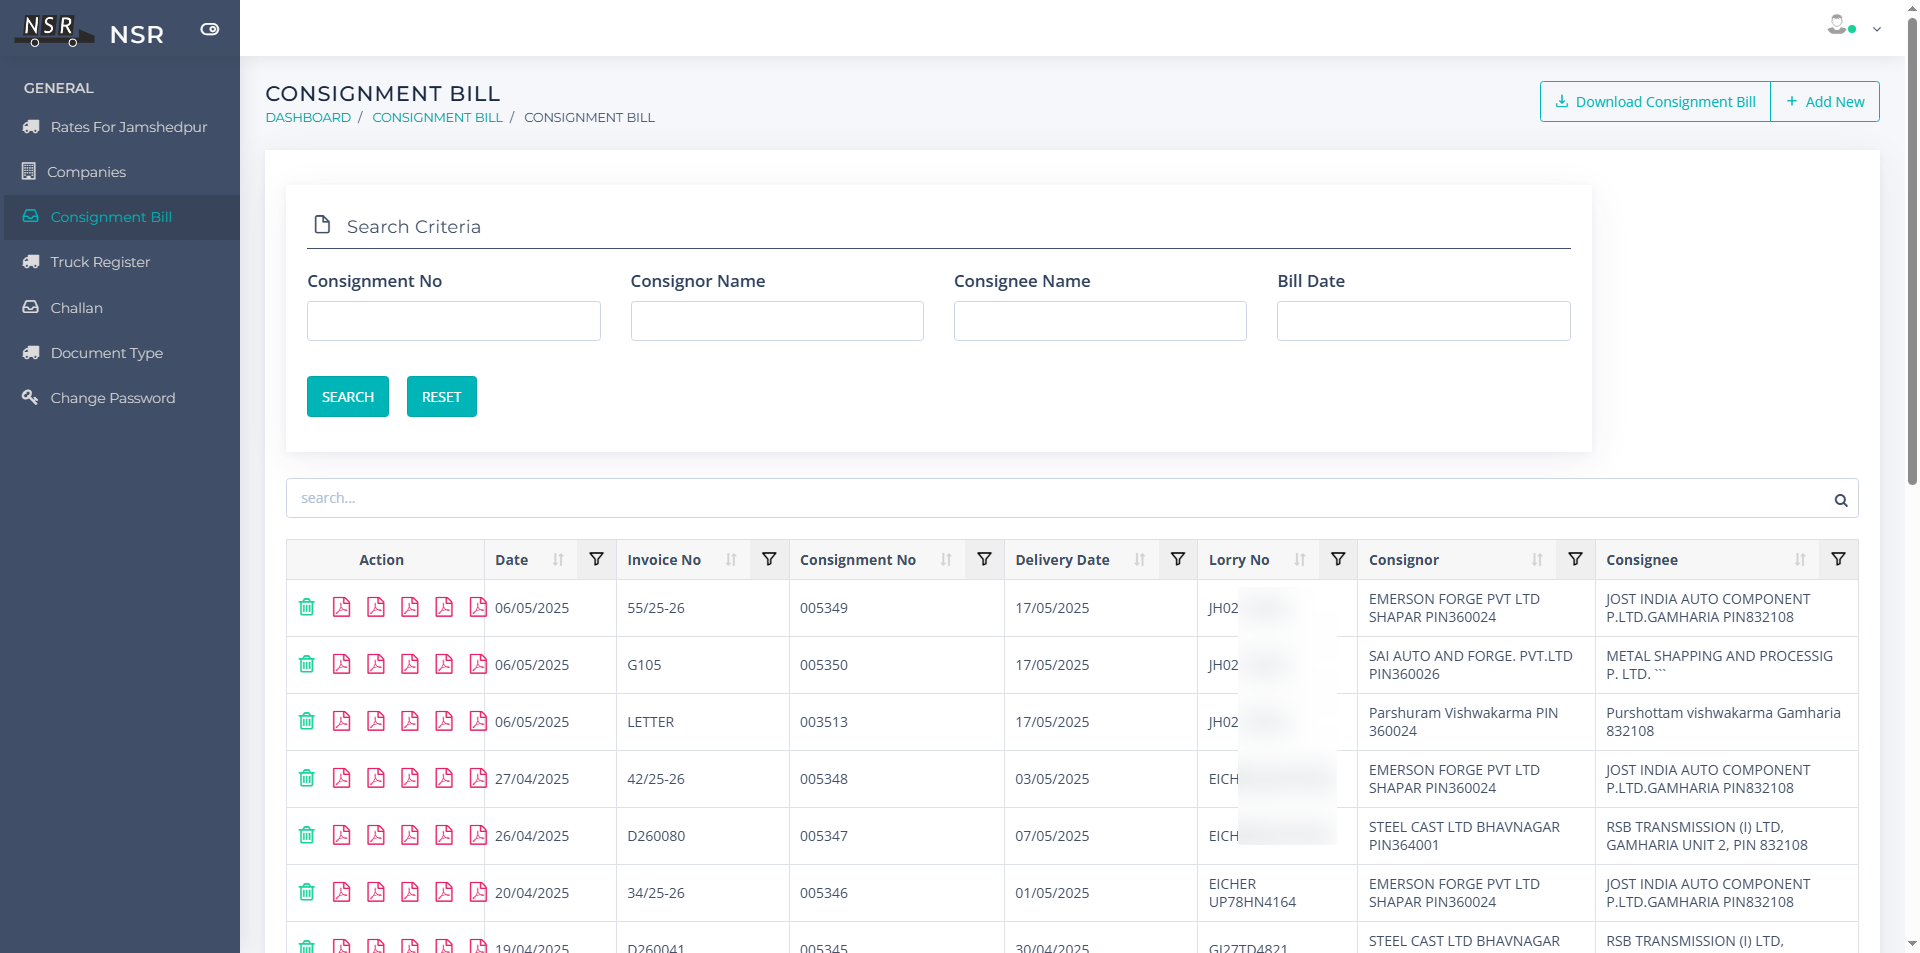Open the Invoice No column filter
Image resolution: width=1920 pixels, height=953 pixels.
pyautogui.click(x=769, y=559)
